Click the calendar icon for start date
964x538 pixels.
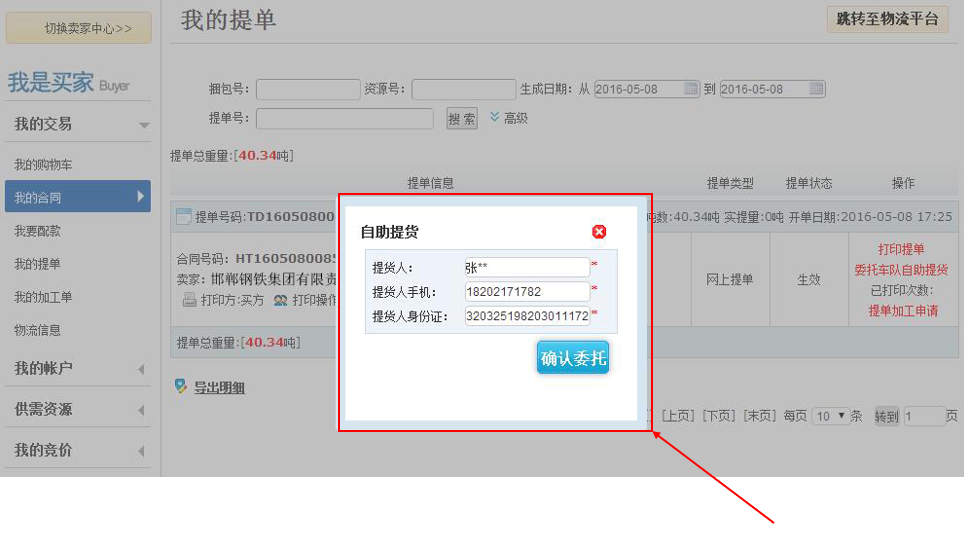point(690,89)
